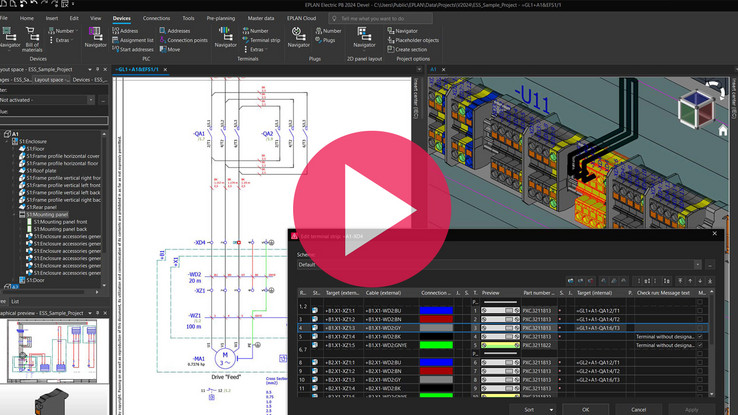The image size is (738, 415).
Task: Open the Sort button dropdown arrow
Action: point(551,410)
